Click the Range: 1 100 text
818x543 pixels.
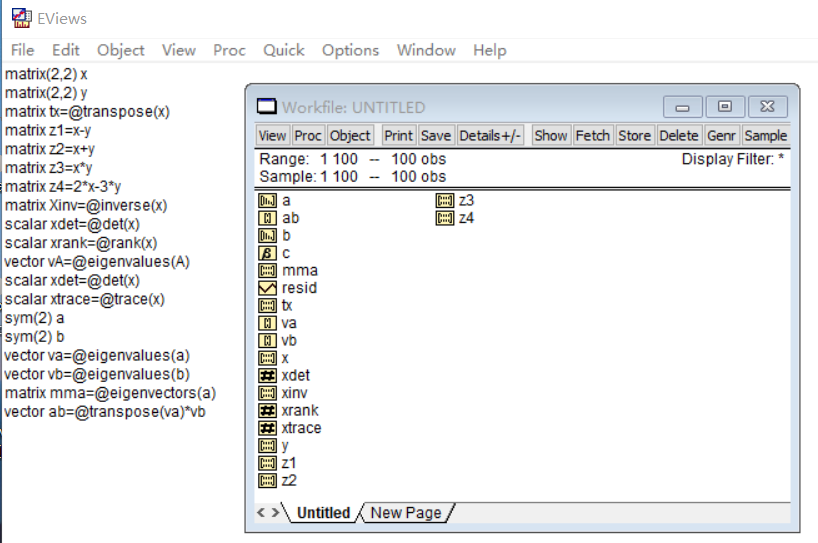pyautogui.click(x=309, y=159)
